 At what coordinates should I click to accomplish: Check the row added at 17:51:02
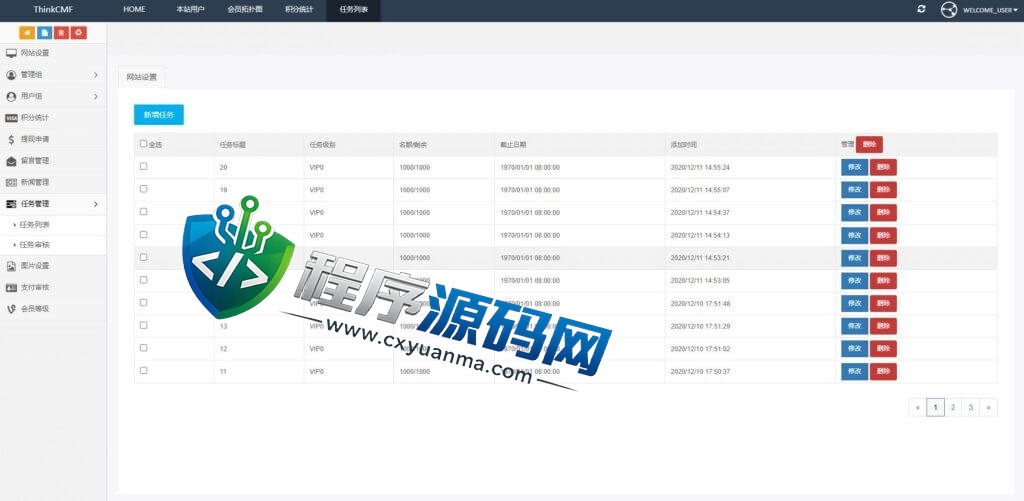[x=144, y=348]
